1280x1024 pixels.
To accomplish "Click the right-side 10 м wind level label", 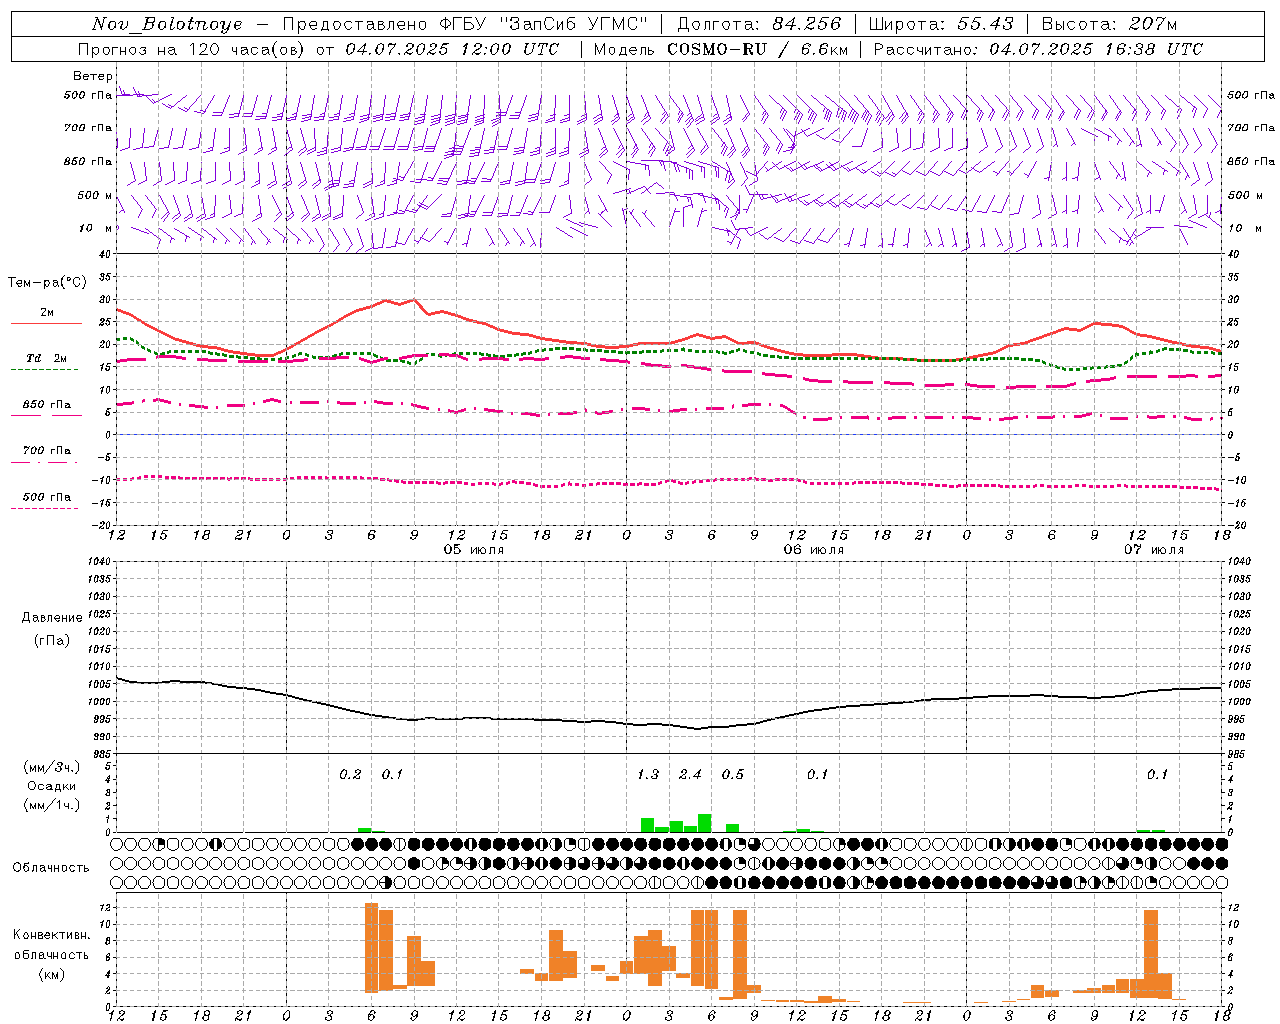I will coord(1244,228).
